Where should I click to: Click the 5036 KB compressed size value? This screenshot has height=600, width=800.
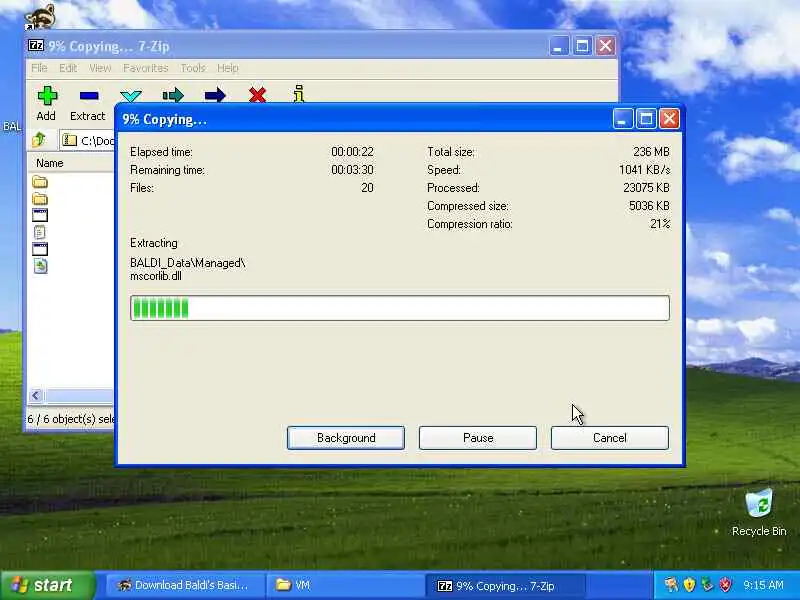649,206
